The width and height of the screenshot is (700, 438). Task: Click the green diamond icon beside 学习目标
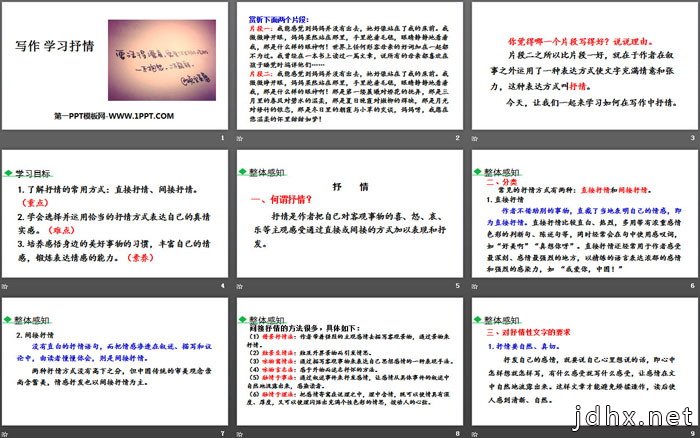8,159
